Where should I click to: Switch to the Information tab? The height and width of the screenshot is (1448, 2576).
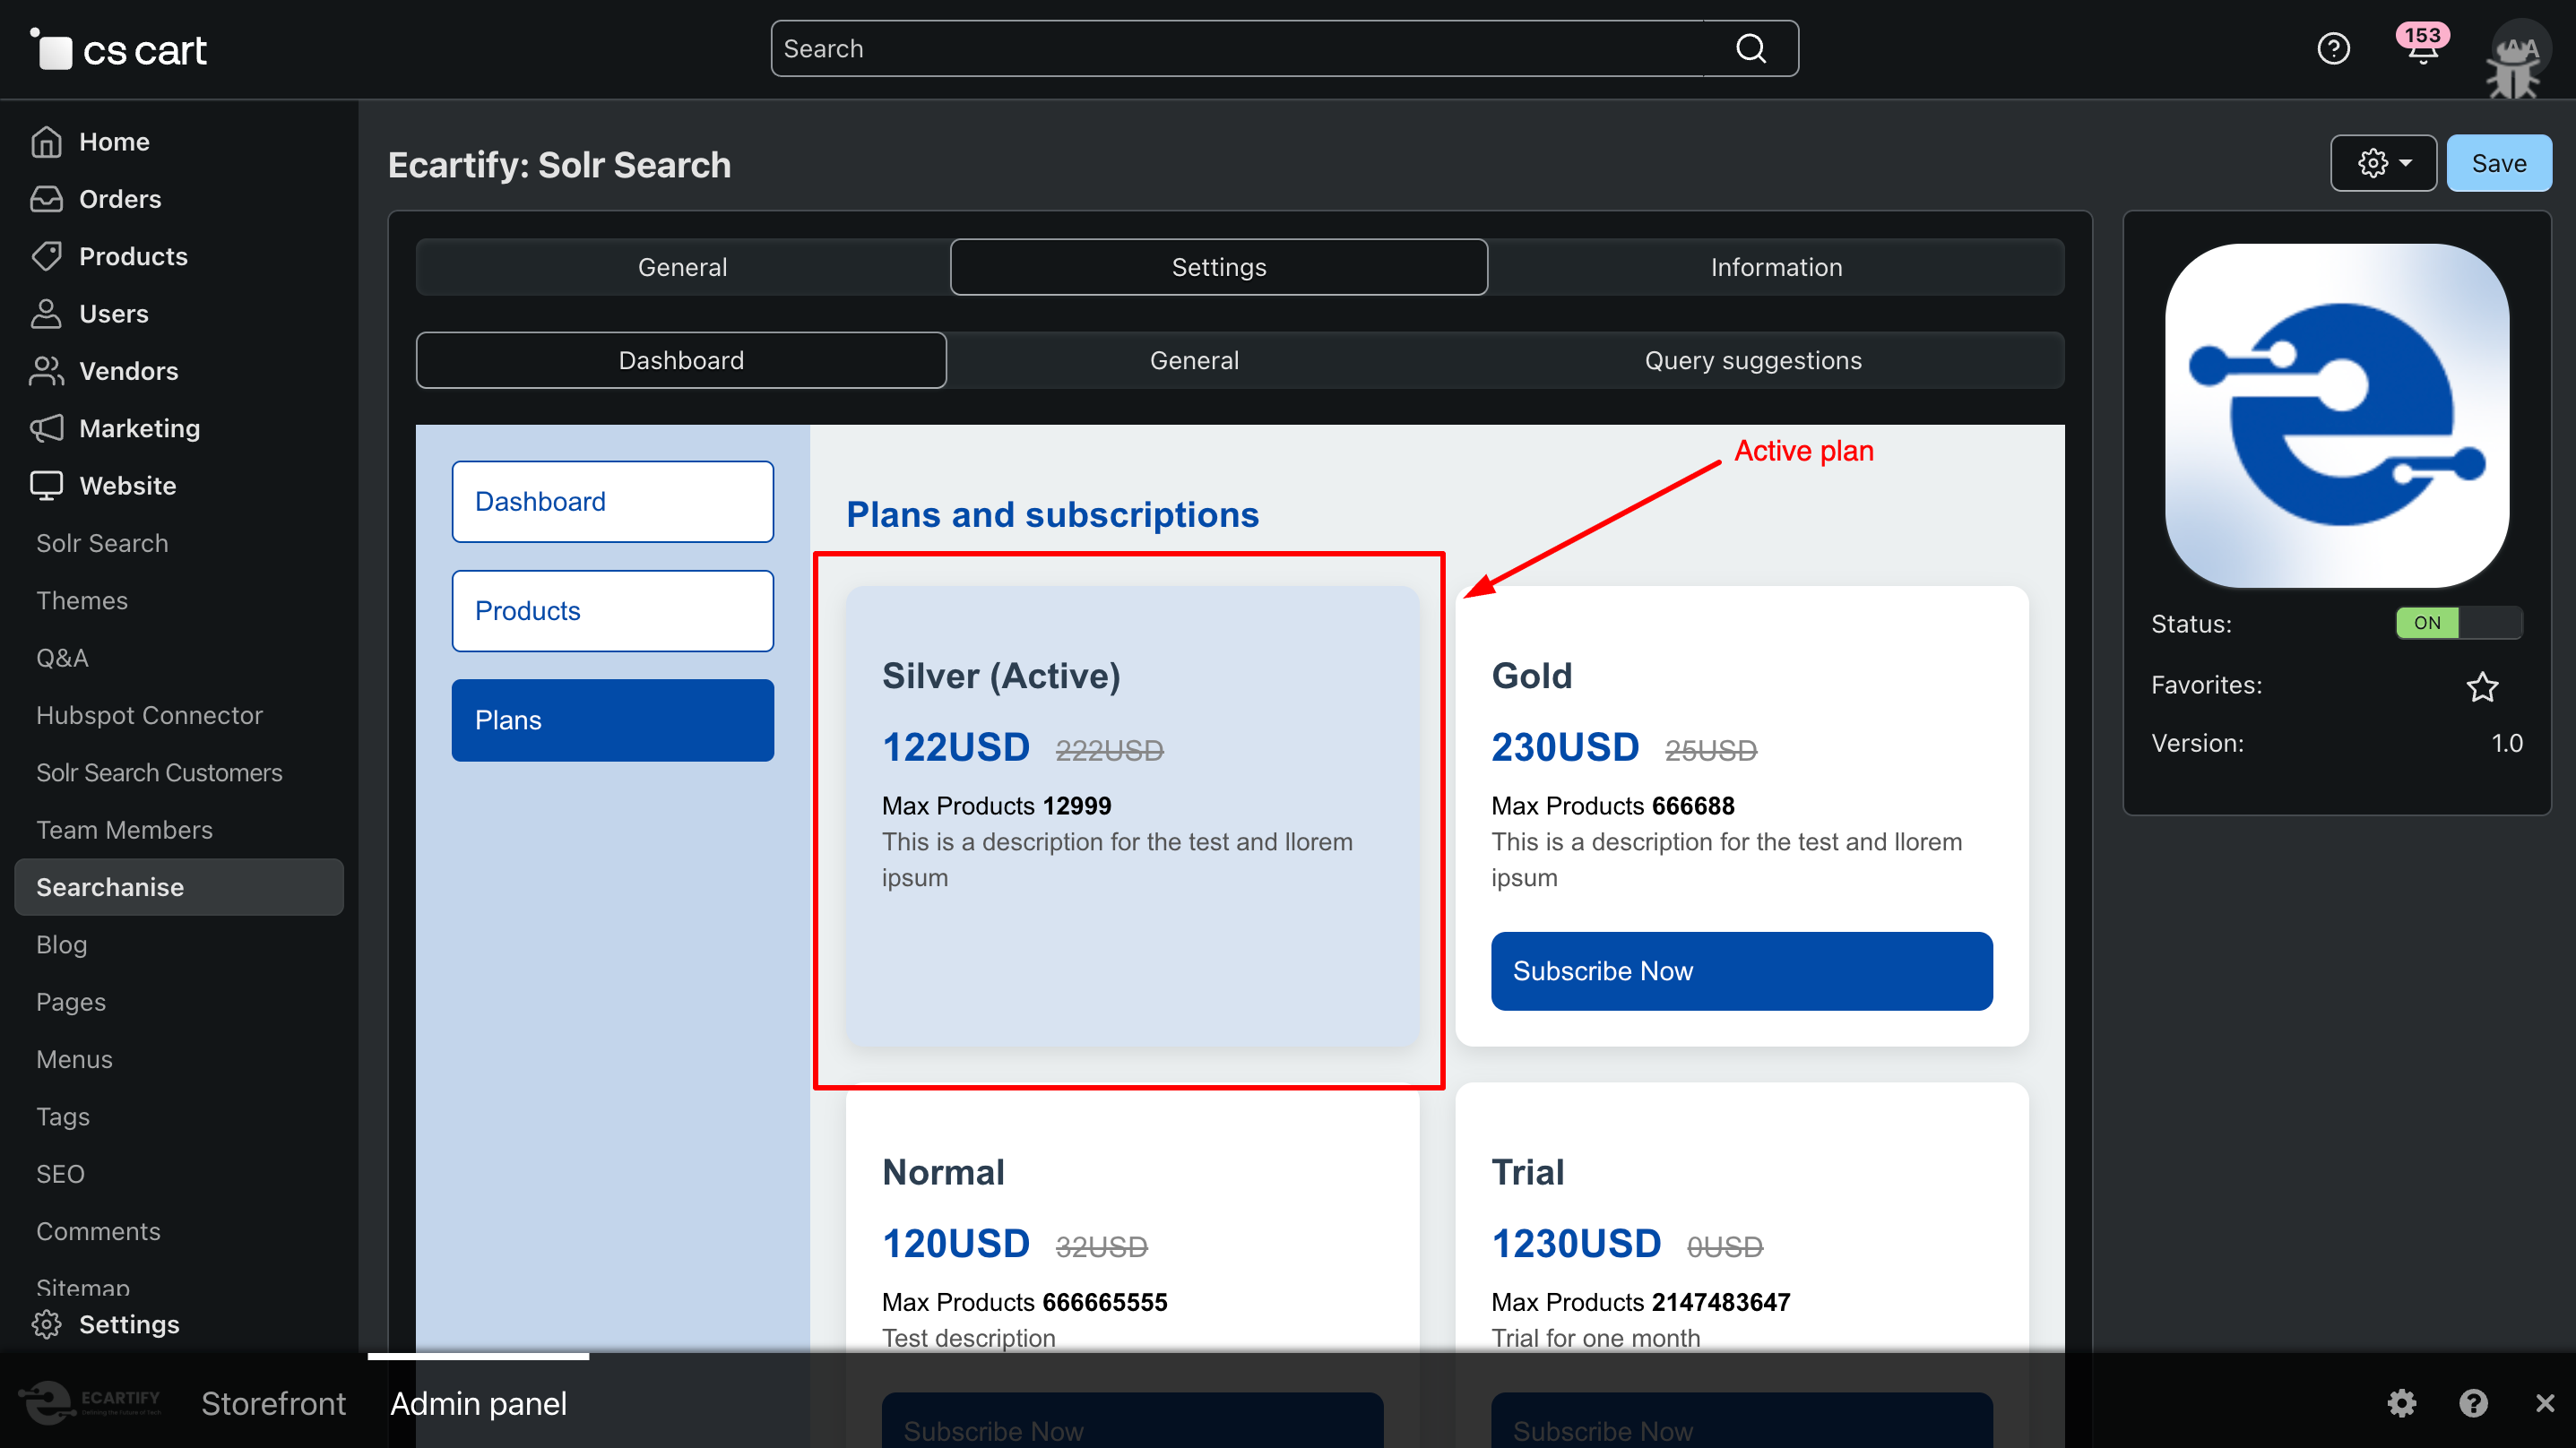[x=1775, y=267]
